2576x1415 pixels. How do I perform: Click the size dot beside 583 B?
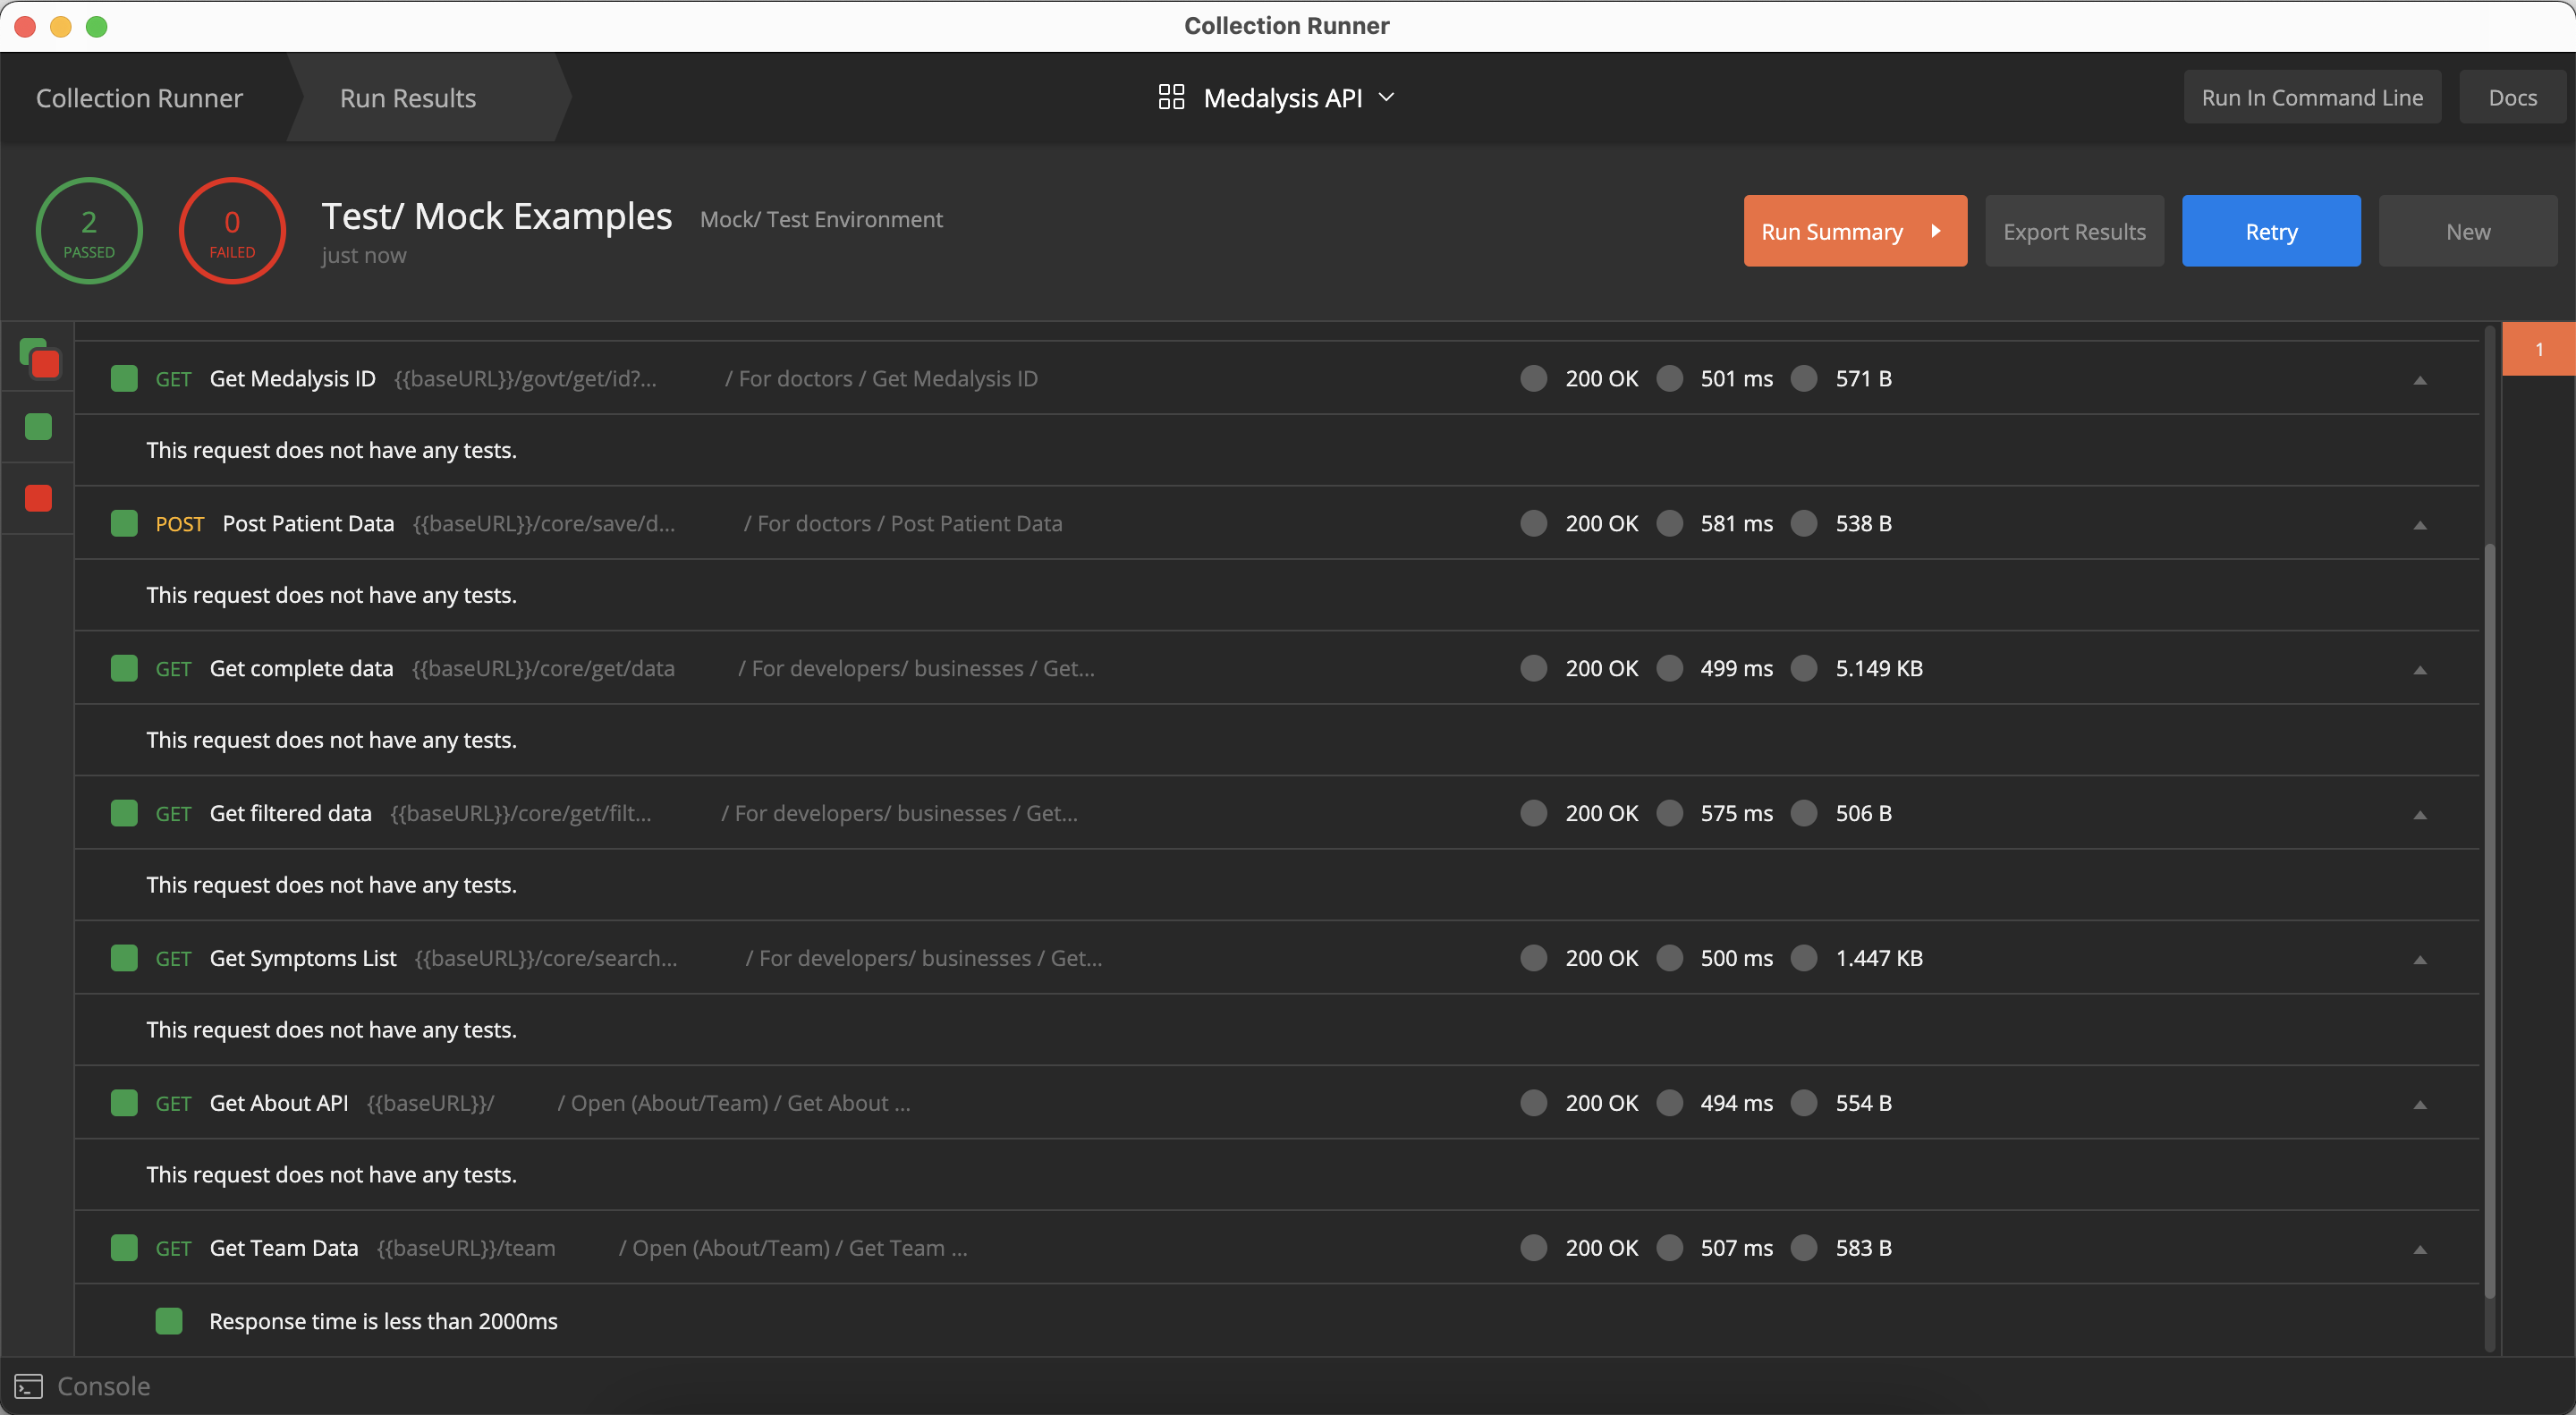pyautogui.click(x=1804, y=1248)
